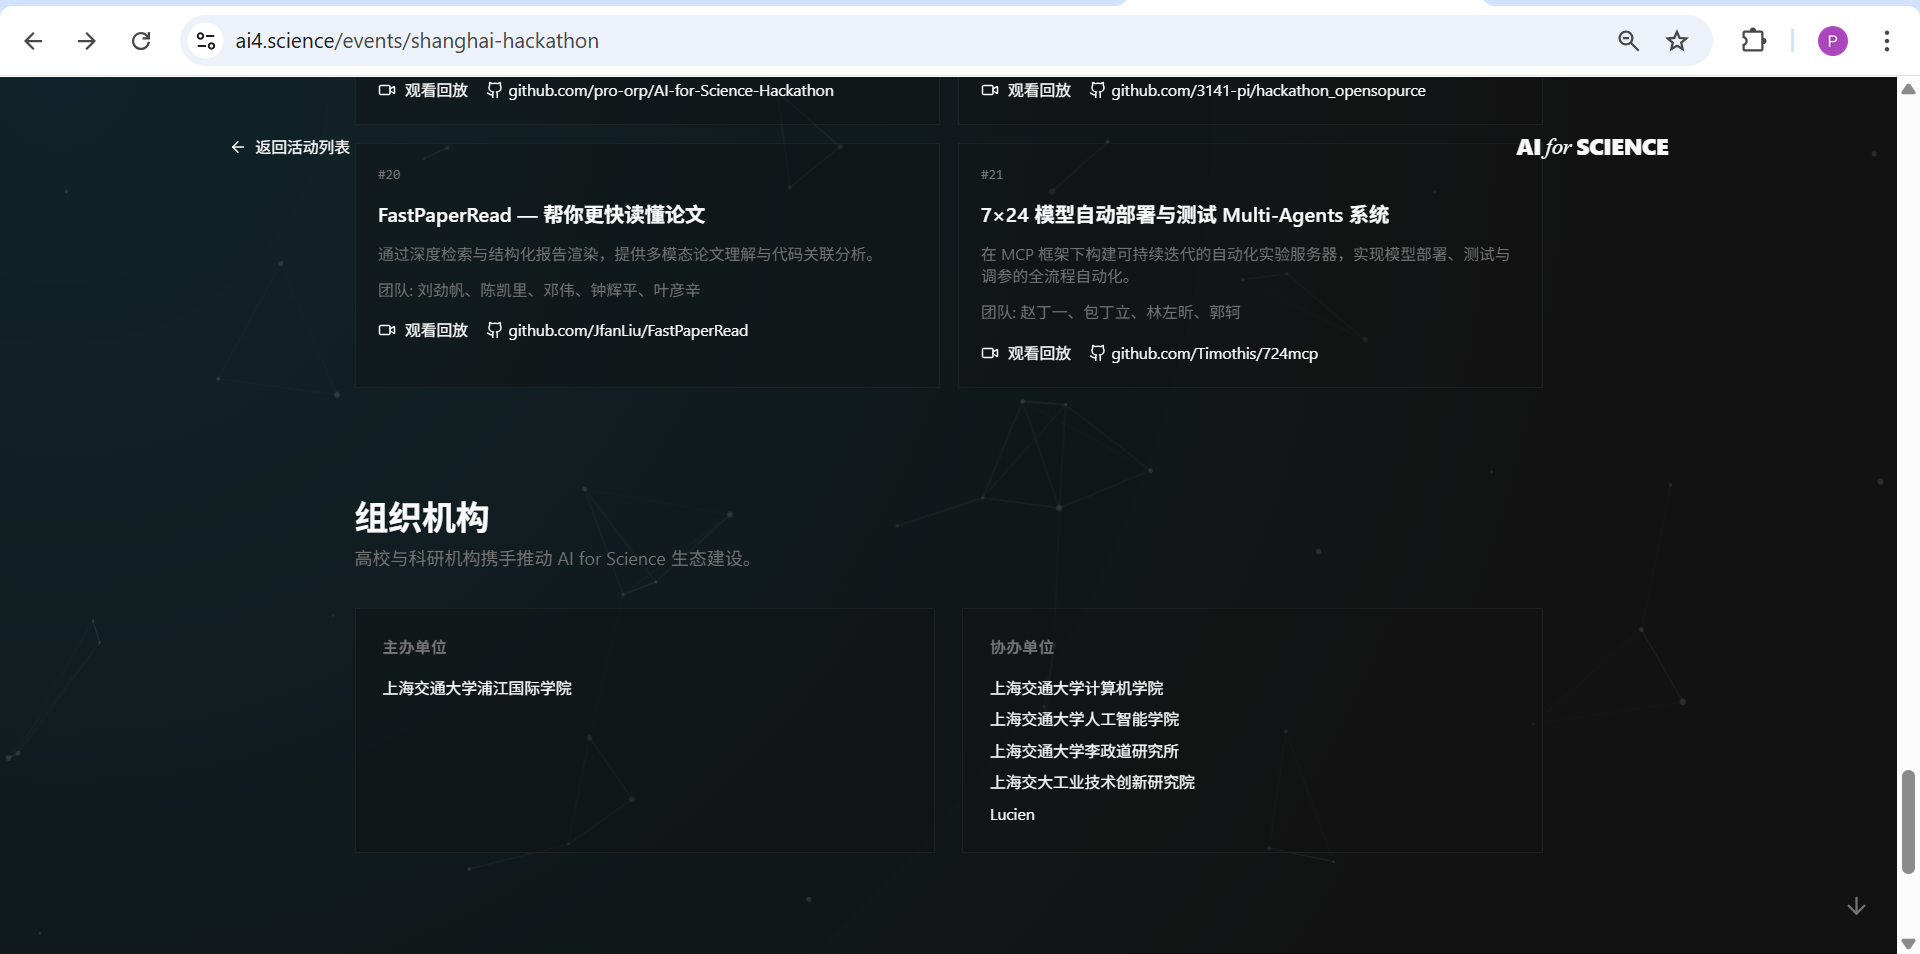
Task: Click the Lucien co-organizer entry
Action: pyautogui.click(x=1012, y=814)
